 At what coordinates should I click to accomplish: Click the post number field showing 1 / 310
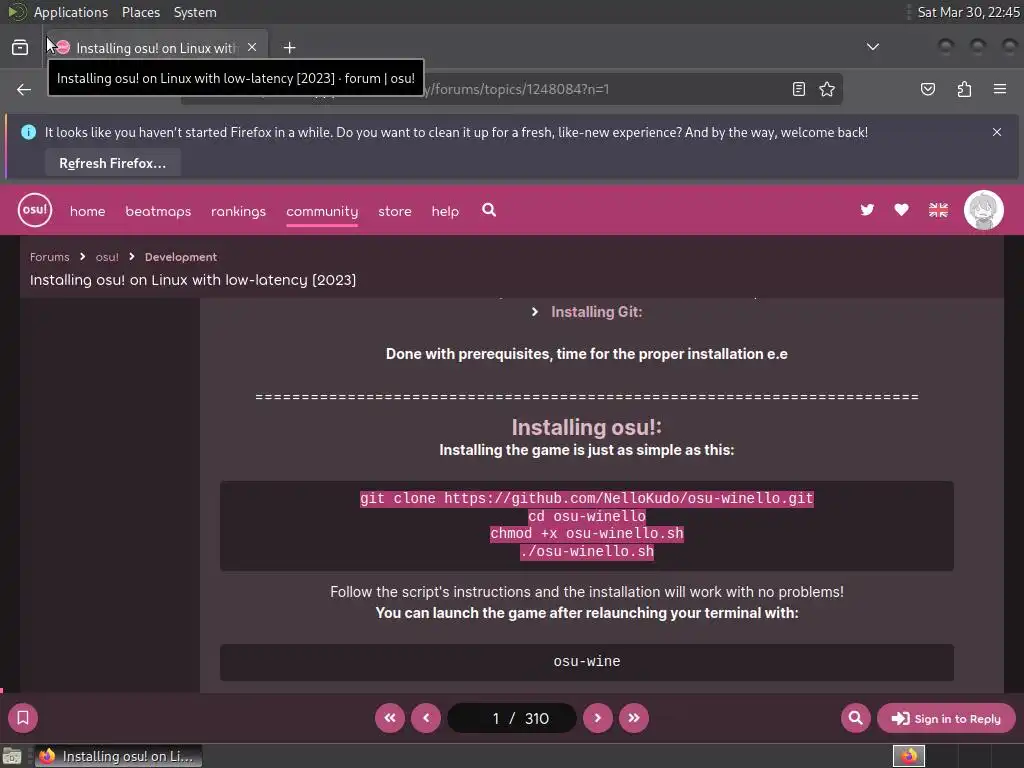click(512, 718)
